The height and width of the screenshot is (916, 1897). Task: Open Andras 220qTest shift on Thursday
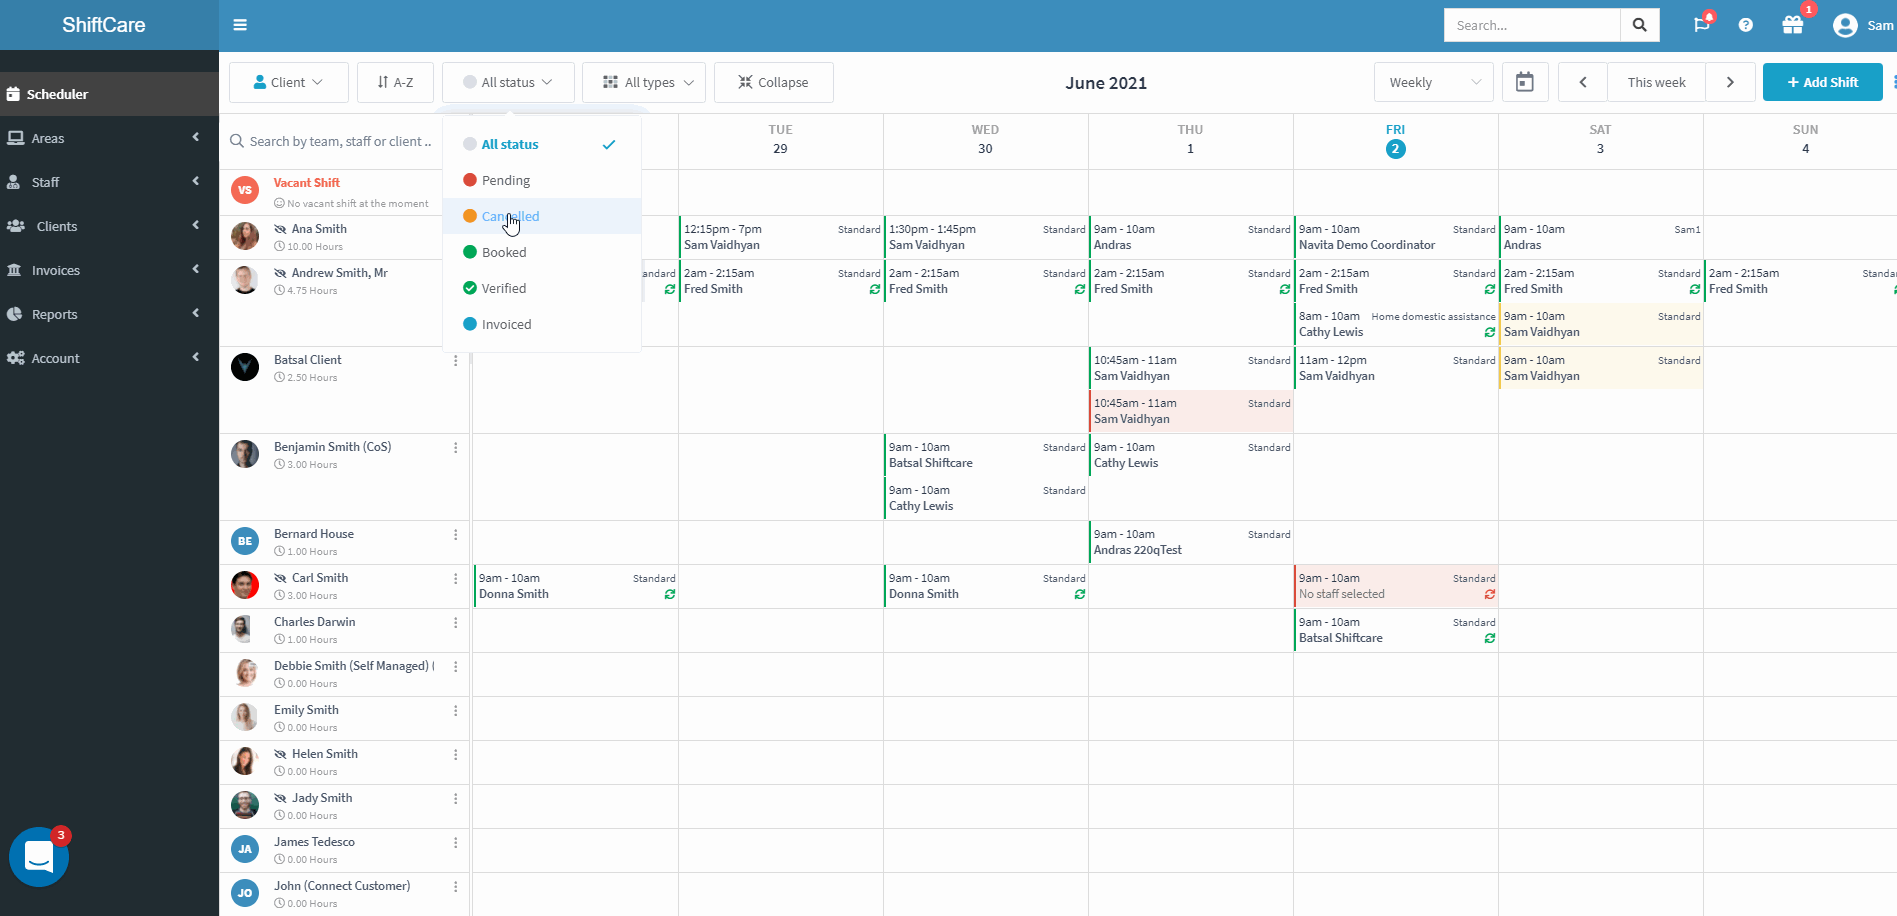1191,542
